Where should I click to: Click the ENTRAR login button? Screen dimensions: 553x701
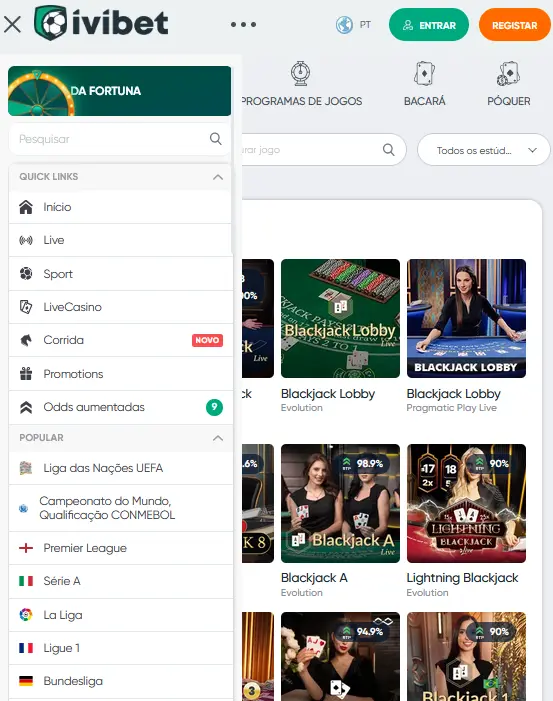[x=429, y=25]
